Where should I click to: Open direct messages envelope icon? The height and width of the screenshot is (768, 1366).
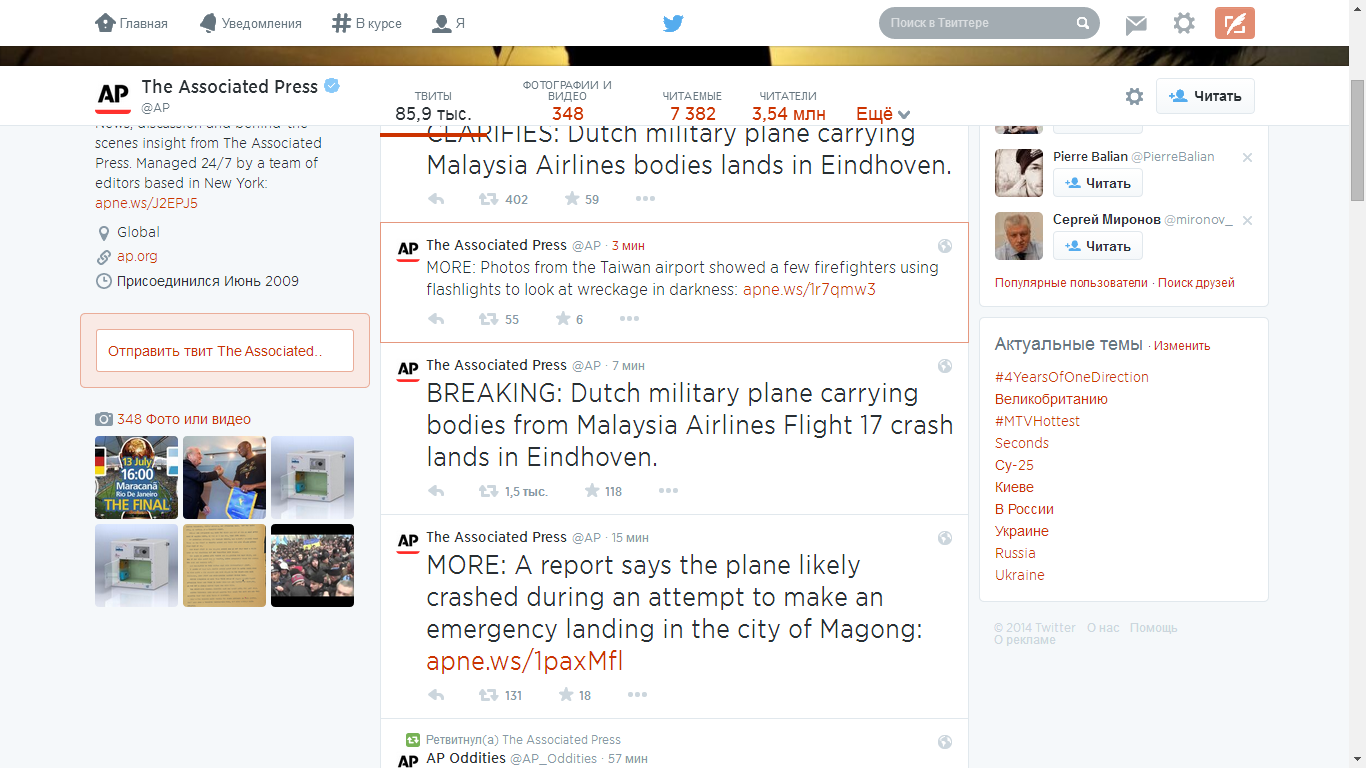coord(1136,24)
